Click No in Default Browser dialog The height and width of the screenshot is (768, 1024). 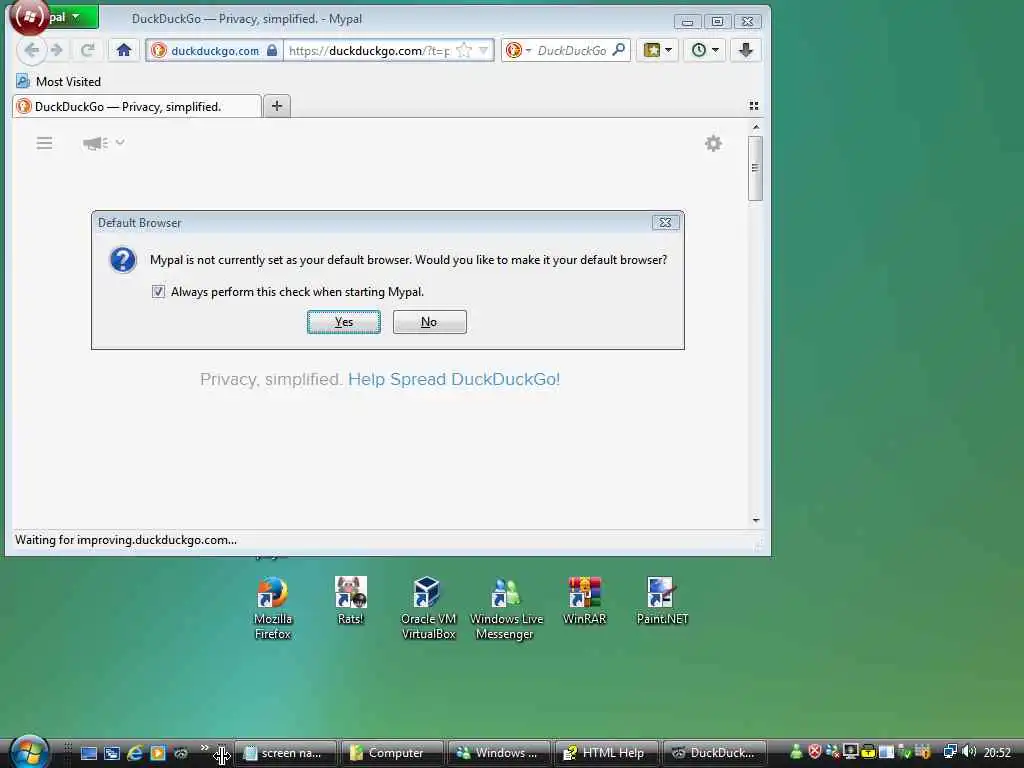(x=429, y=322)
